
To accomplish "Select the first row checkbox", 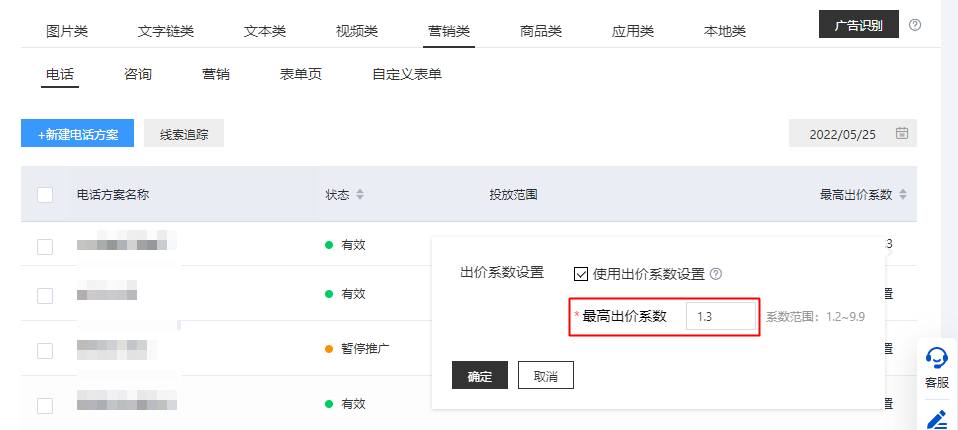I will (45, 245).
